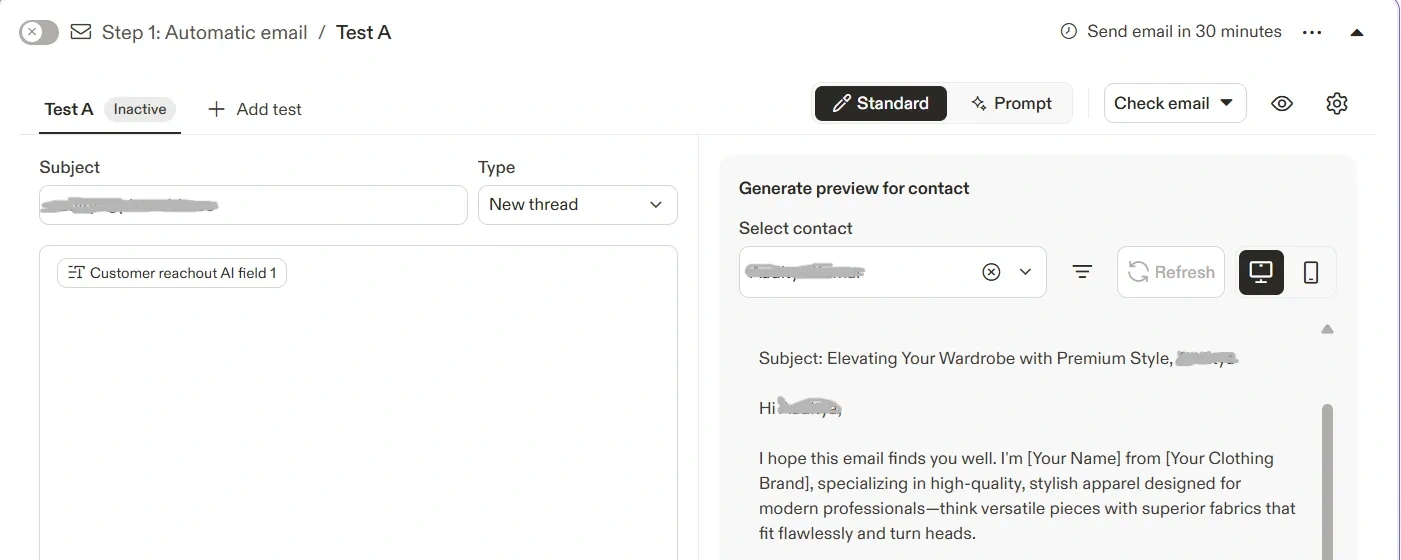
Task: Click the Refresh preview button
Action: click(1170, 272)
